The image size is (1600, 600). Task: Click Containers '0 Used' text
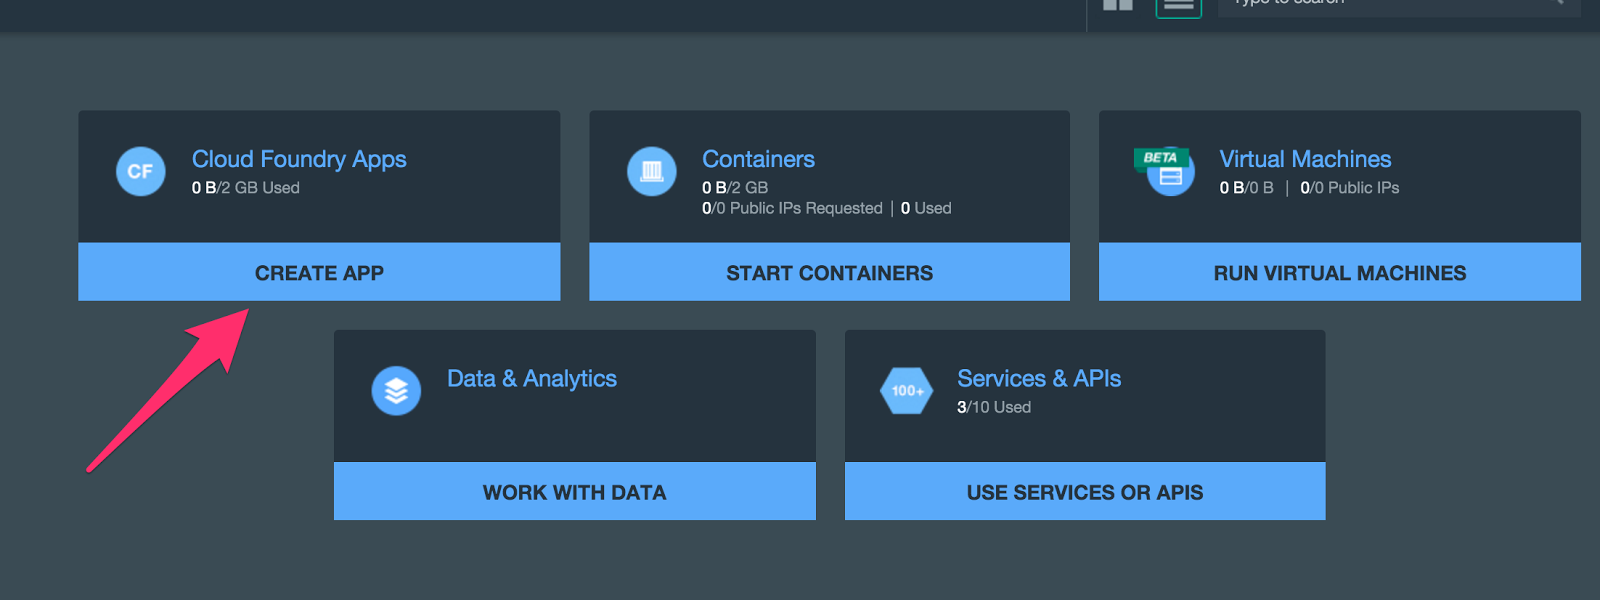(x=926, y=208)
